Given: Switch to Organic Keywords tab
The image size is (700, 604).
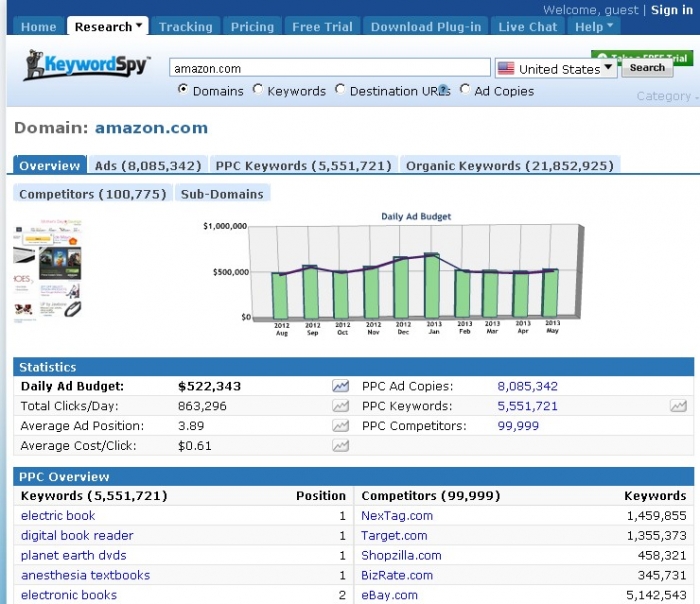Looking at the screenshot, I should (509, 166).
